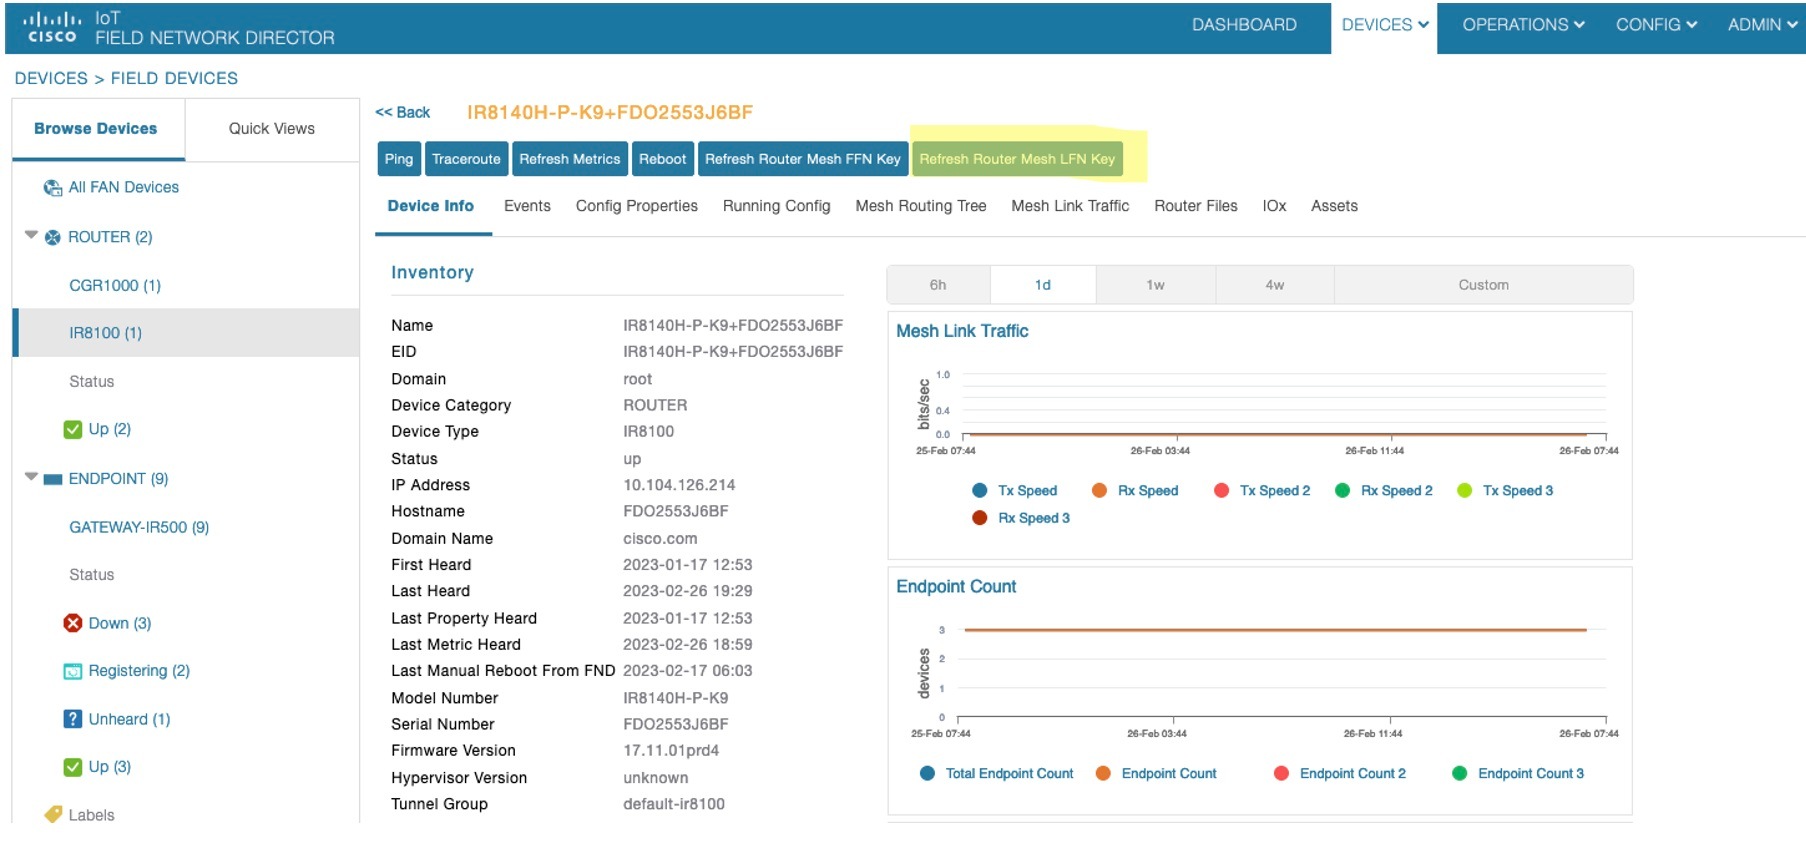1806x864 pixels.
Task: Open the OPERATIONS dropdown menu
Action: pyautogui.click(x=1523, y=26)
